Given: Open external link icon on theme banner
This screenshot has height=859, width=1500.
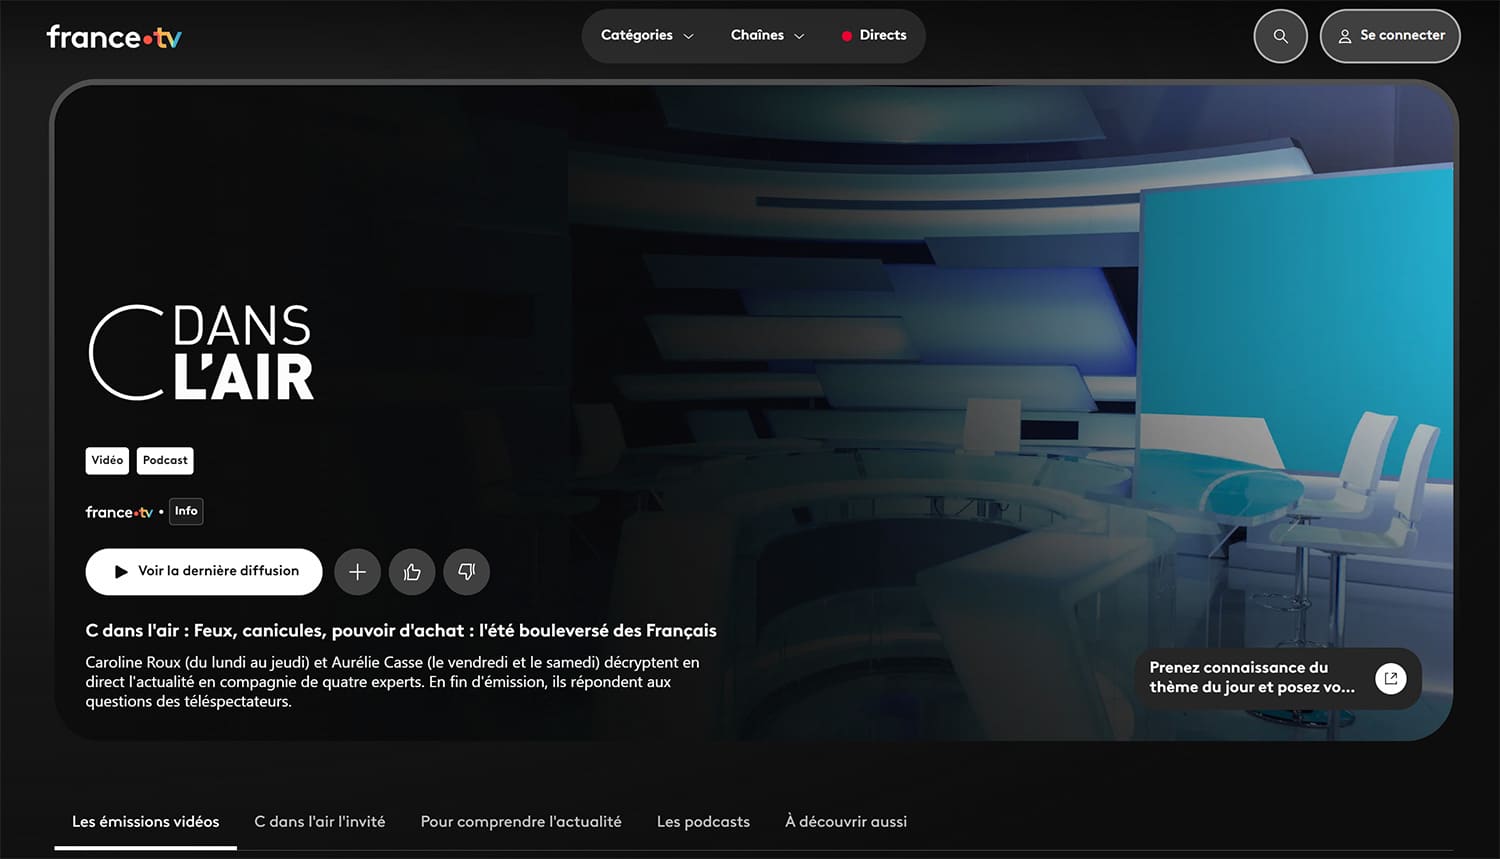Looking at the screenshot, I should coord(1390,678).
